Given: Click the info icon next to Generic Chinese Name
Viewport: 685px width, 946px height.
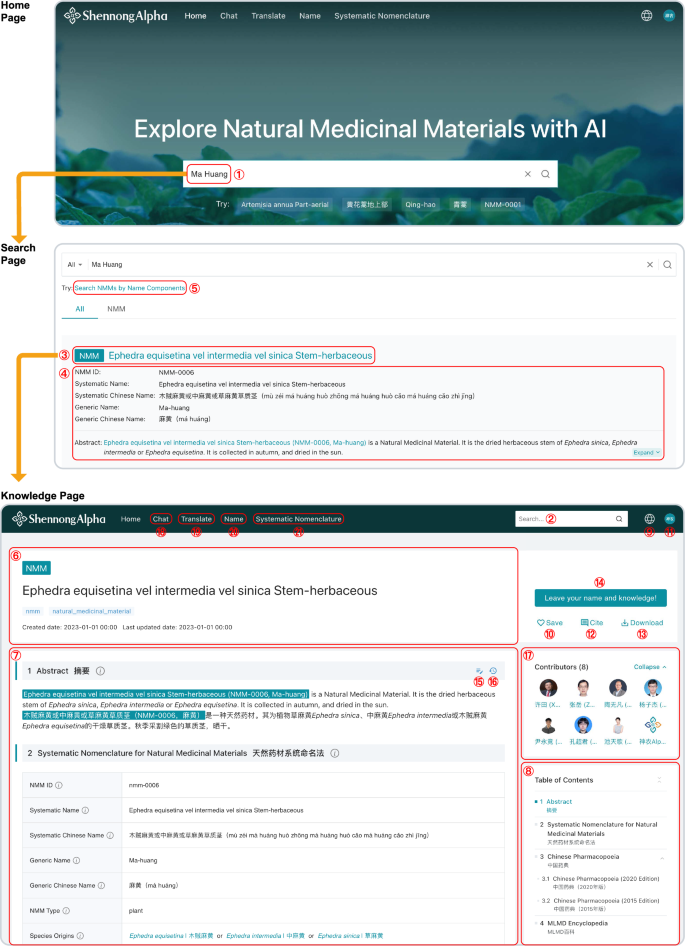Looking at the screenshot, I should 101,886.
